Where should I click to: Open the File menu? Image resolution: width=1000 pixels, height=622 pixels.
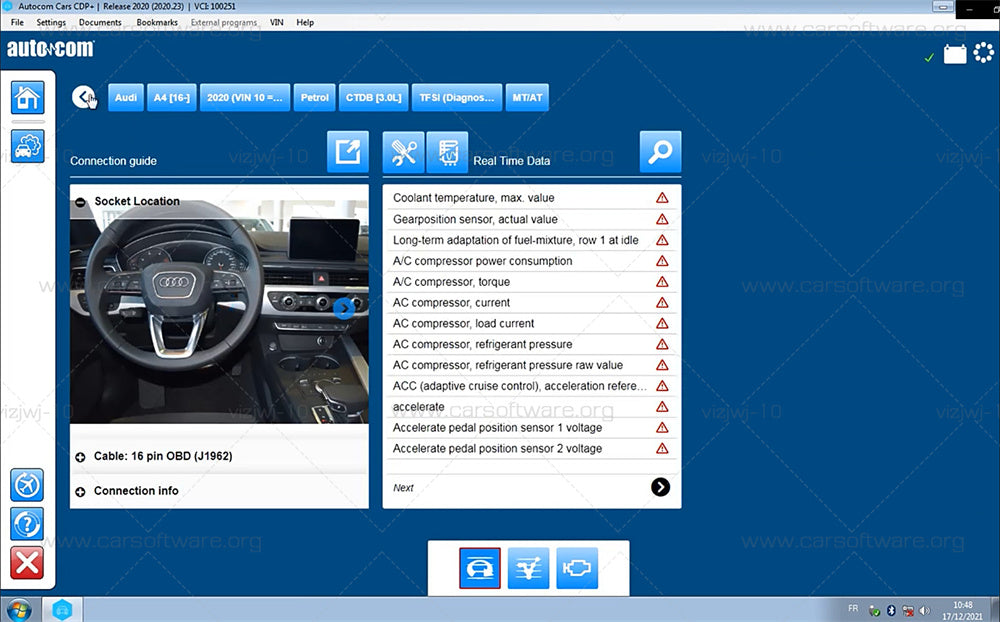[17, 22]
